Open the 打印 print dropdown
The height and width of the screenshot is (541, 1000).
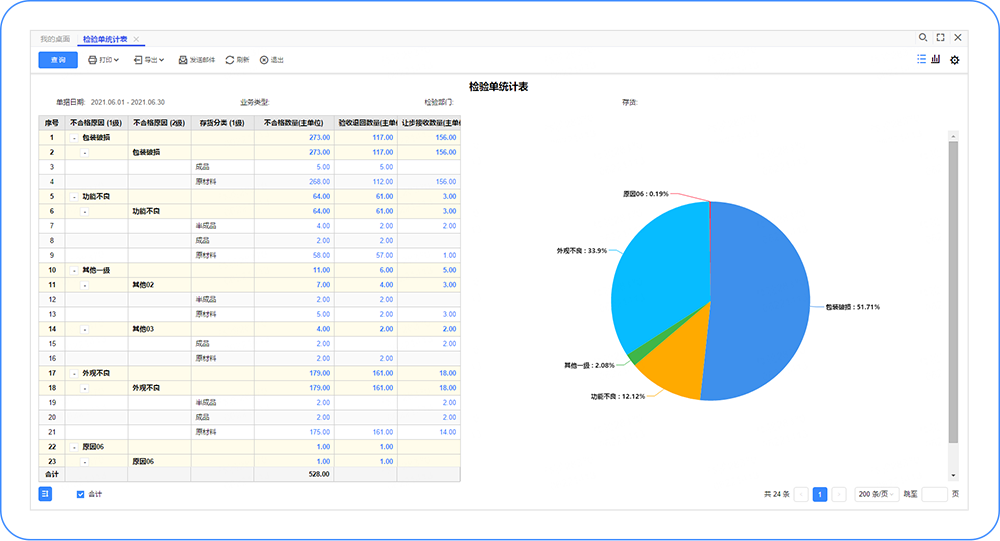click(x=109, y=60)
